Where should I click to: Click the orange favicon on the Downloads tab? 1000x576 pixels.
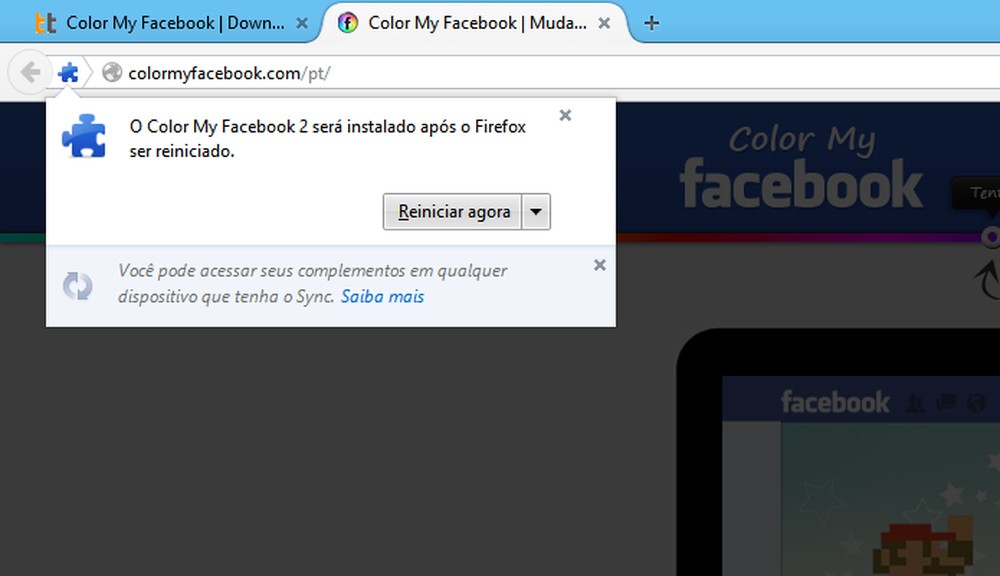click(45, 21)
